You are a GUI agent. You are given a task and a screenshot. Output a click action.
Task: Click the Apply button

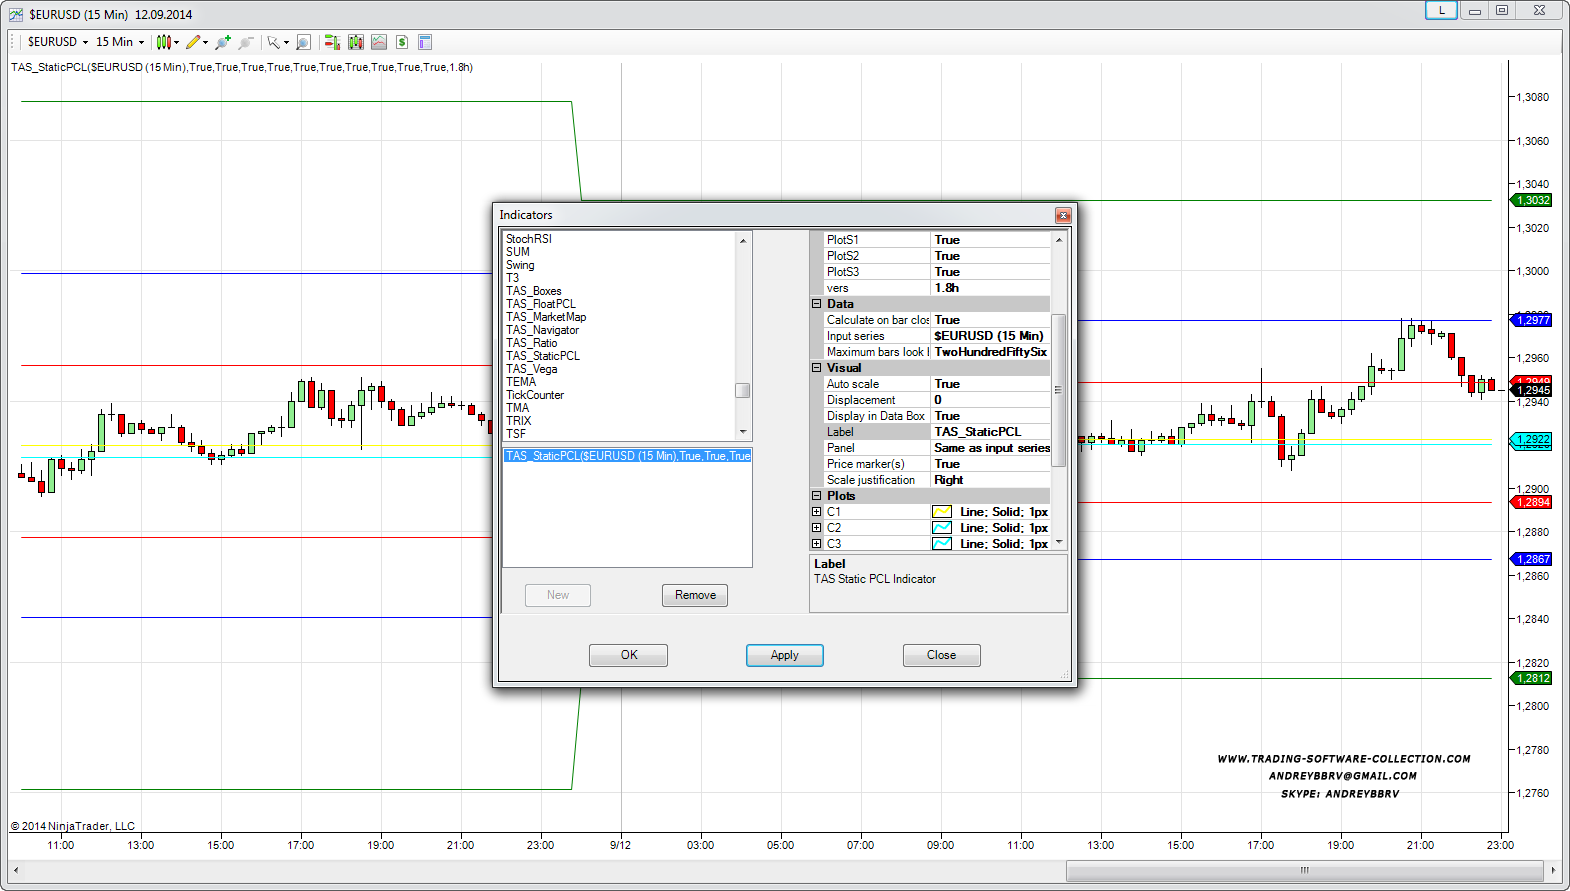click(784, 655)
